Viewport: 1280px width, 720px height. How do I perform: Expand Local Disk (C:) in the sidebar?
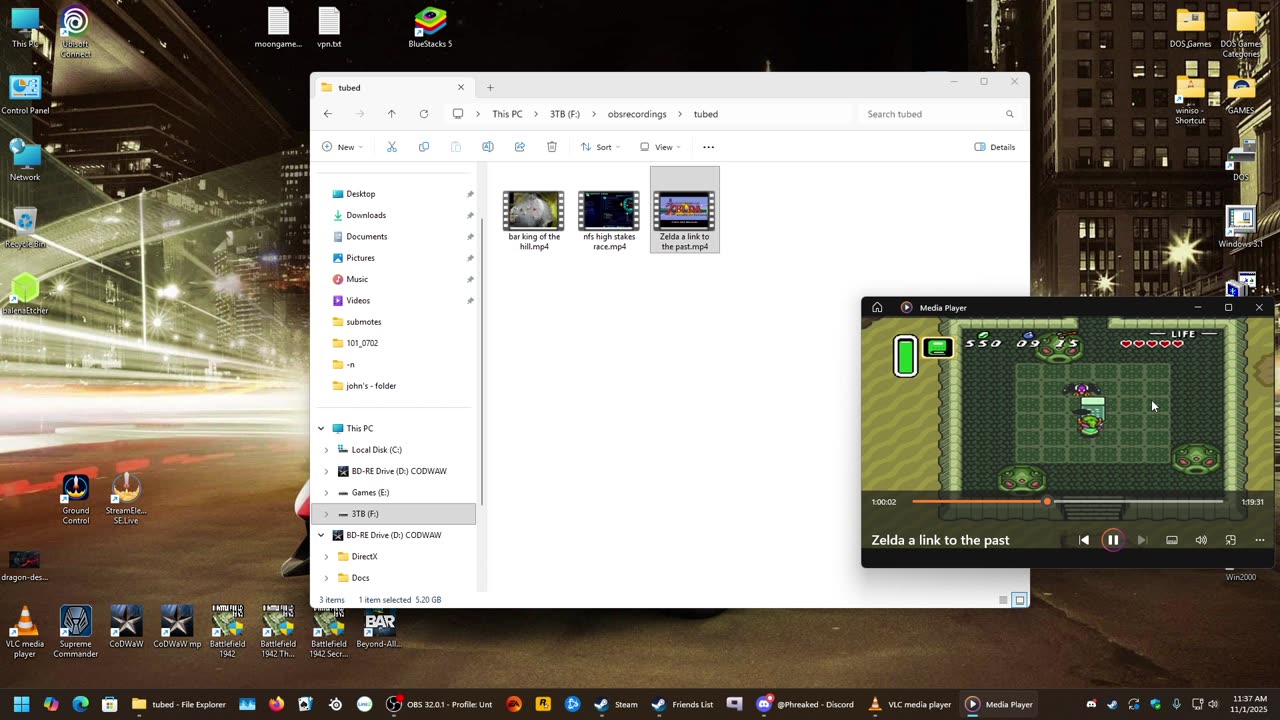coord(326,450)
